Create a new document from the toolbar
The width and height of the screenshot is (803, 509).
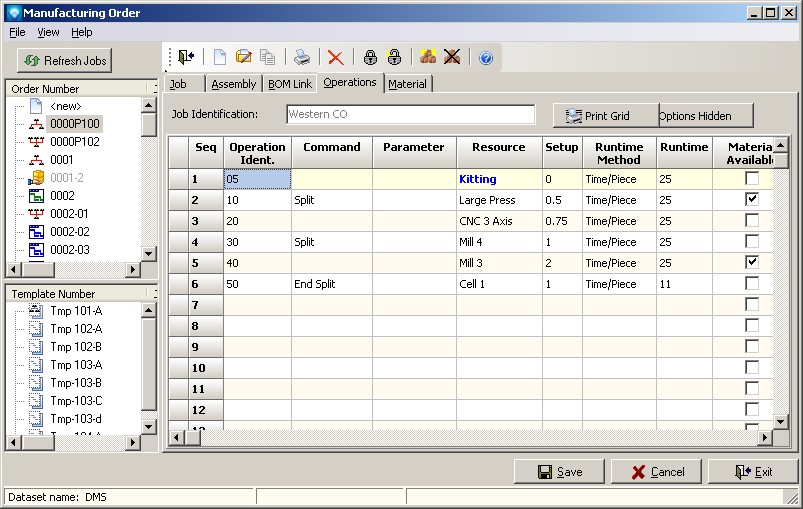pyautogui.click(x=220, y=58)
